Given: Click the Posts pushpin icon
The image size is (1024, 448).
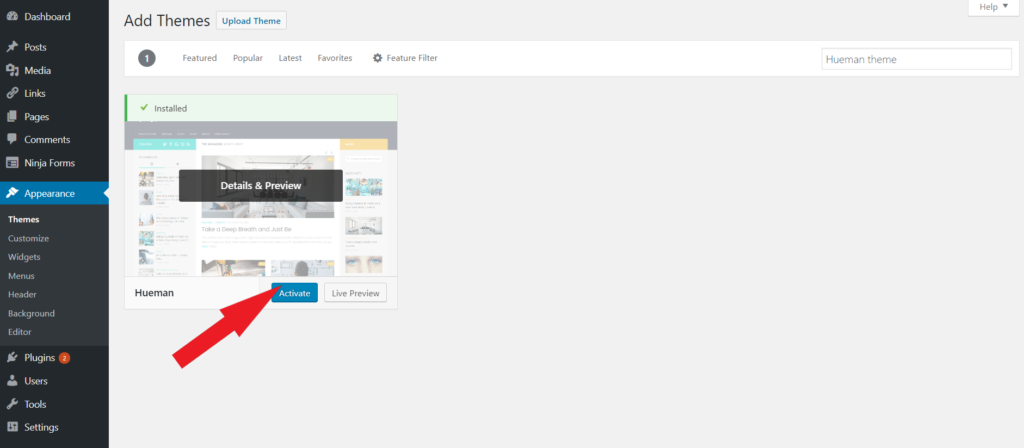Looking at the screenshot, I should click(12, 47).
